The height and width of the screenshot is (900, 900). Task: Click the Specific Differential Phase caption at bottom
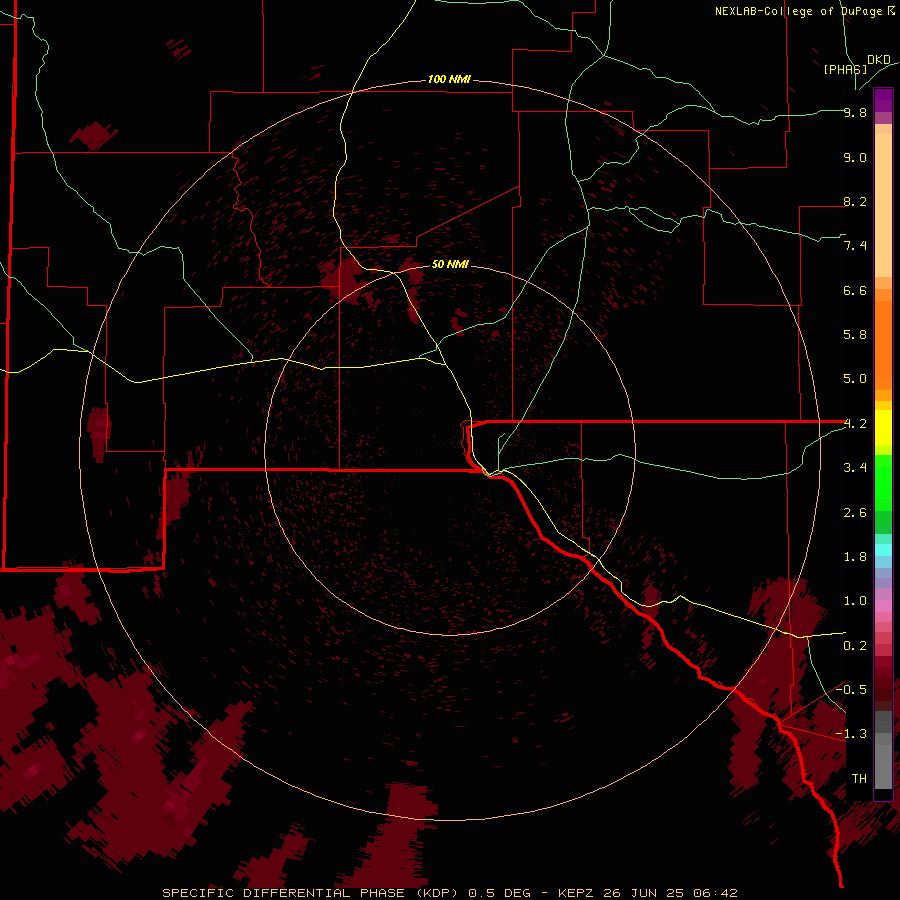pos(449,893)
